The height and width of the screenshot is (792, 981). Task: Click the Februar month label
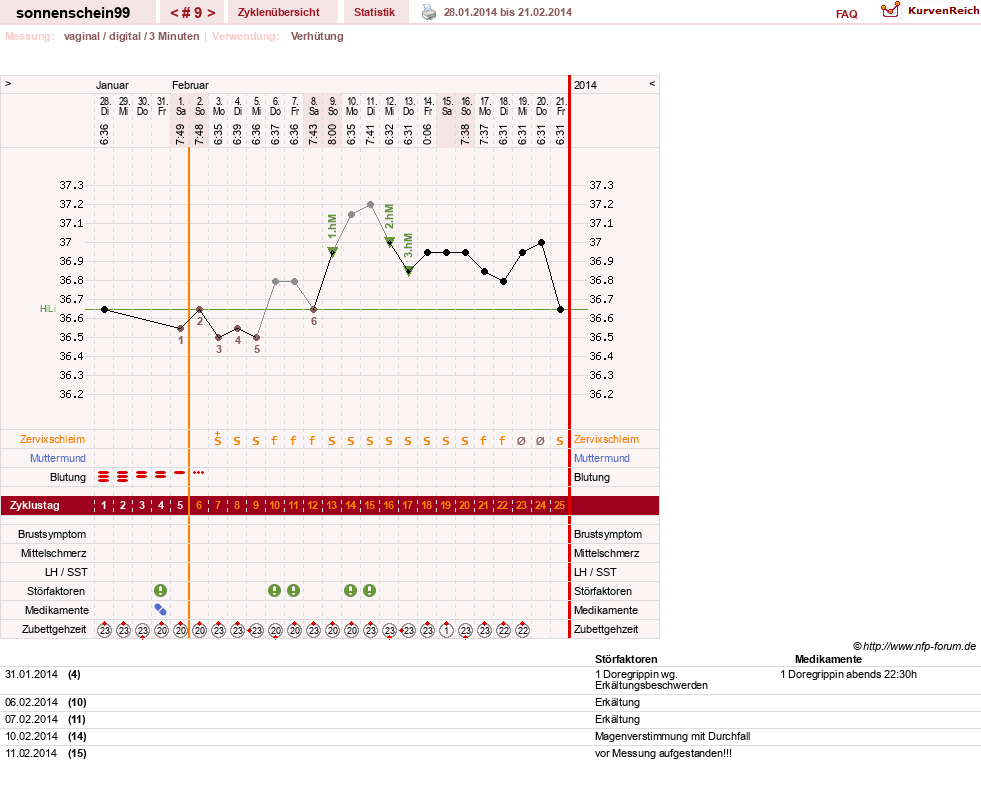pyautogui.click(x=190, y=85)
